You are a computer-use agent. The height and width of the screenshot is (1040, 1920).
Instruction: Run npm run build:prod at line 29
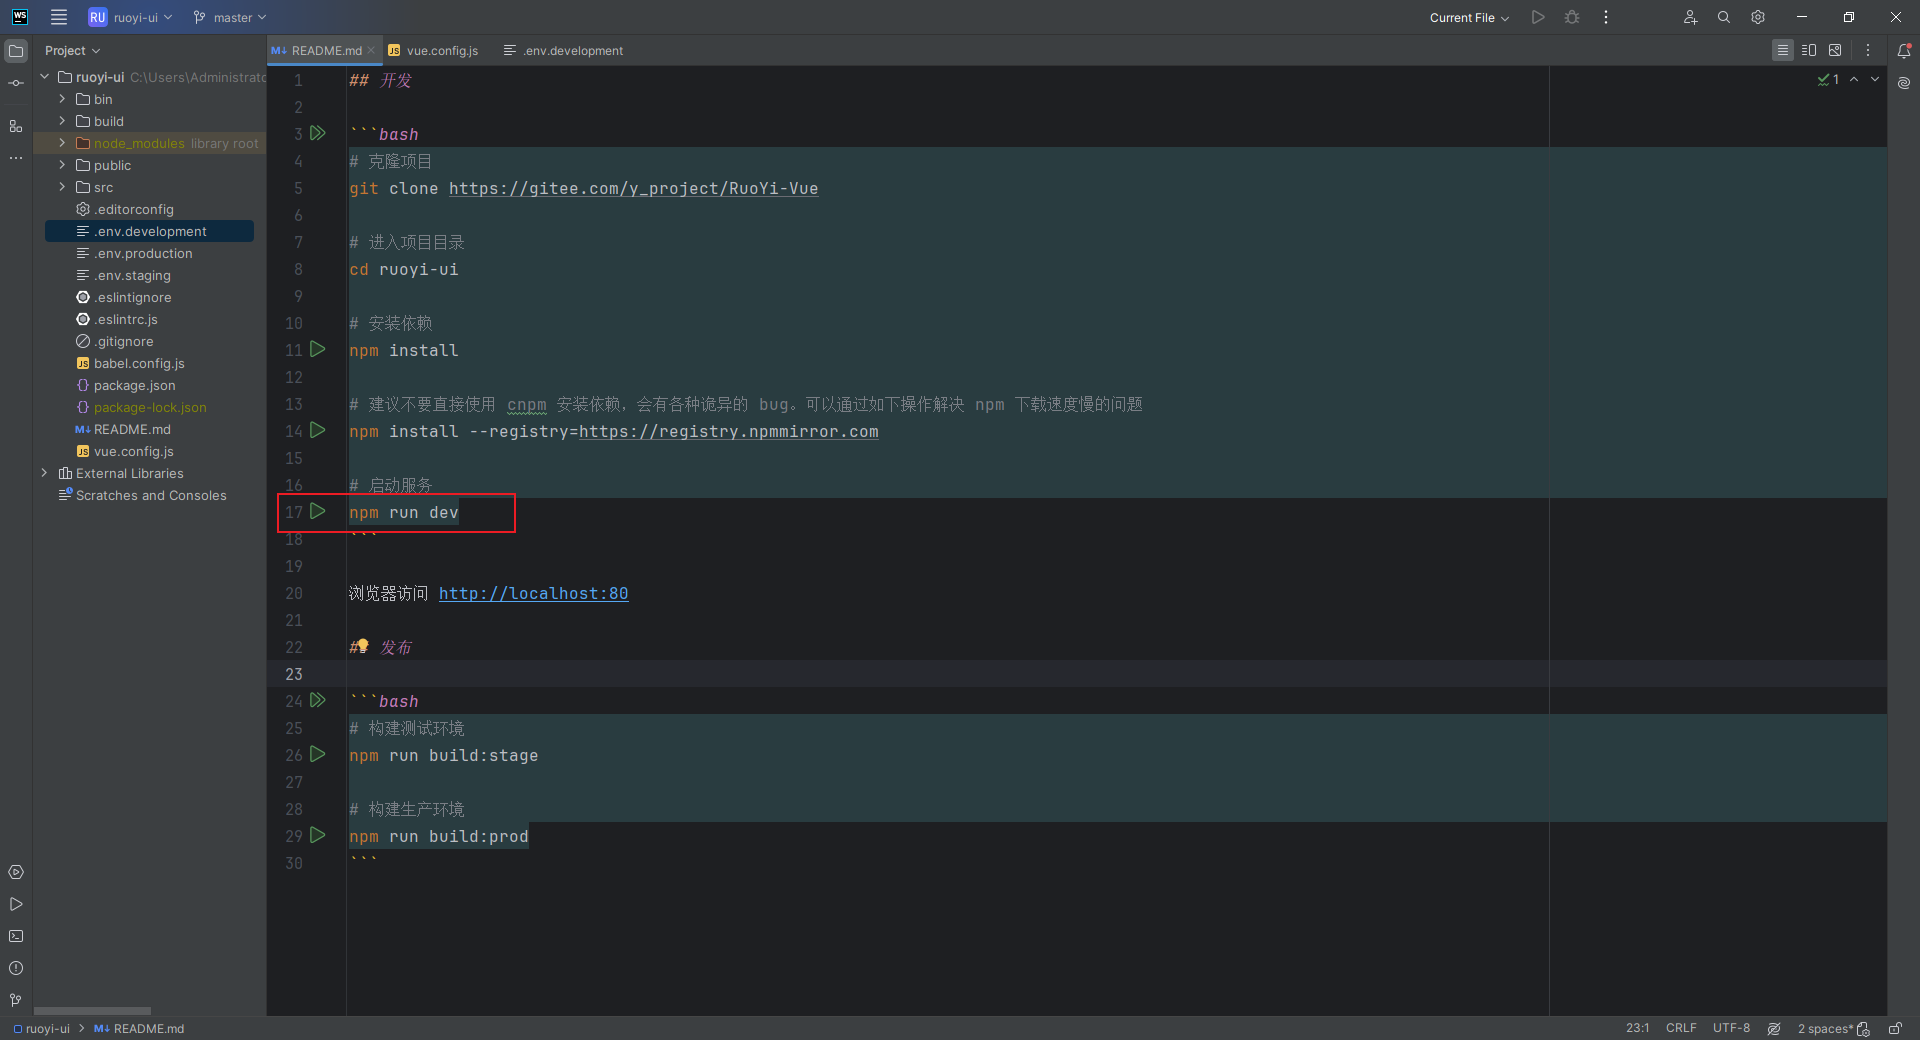(318, 835)
